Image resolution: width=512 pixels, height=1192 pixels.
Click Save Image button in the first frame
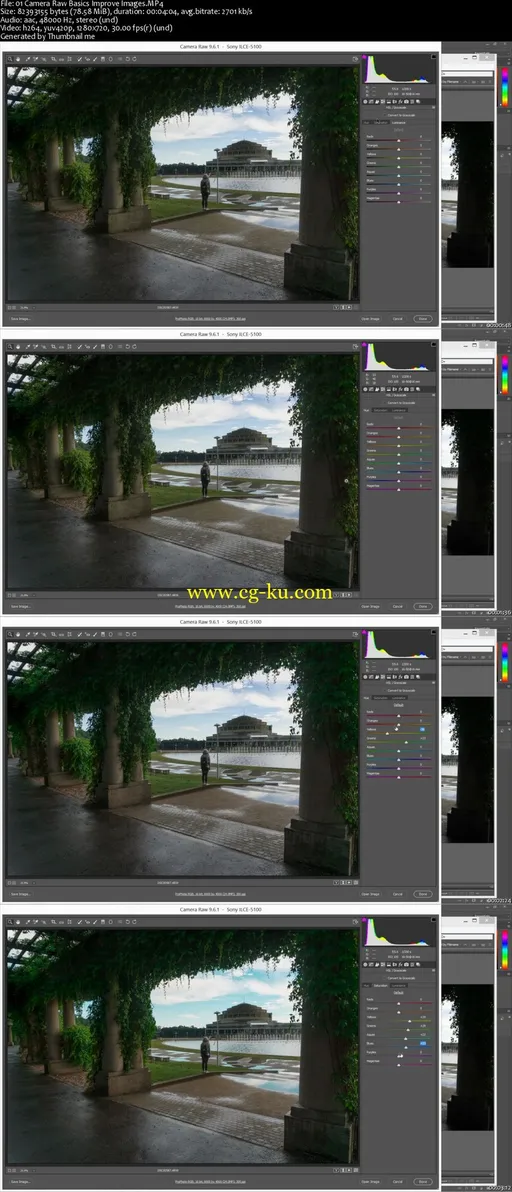[21, 319]
